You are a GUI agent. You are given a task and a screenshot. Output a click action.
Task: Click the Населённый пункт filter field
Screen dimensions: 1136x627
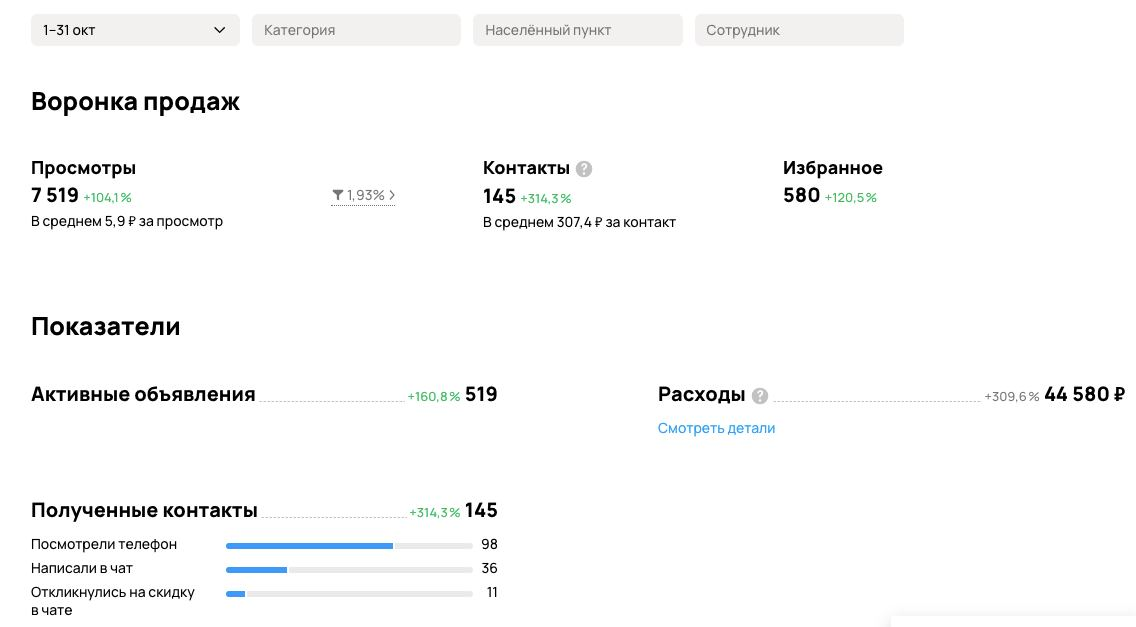[577, 29]
